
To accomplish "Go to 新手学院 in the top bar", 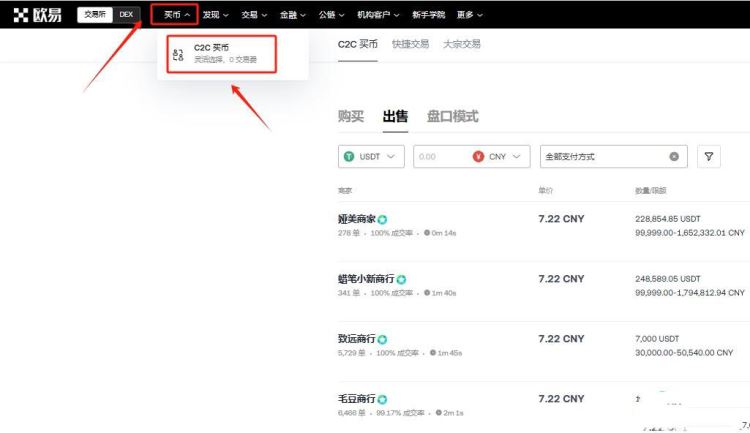I will coord(430,15).
